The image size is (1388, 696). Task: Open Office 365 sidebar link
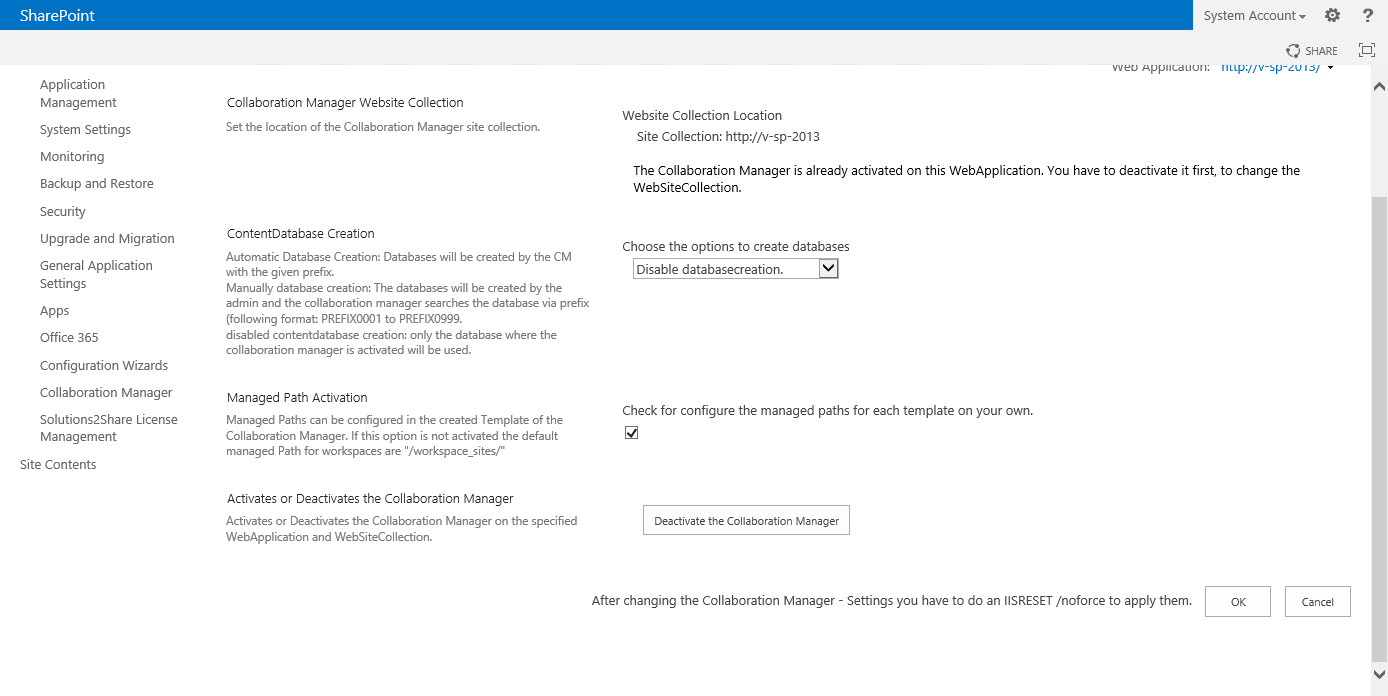point(69,338)
